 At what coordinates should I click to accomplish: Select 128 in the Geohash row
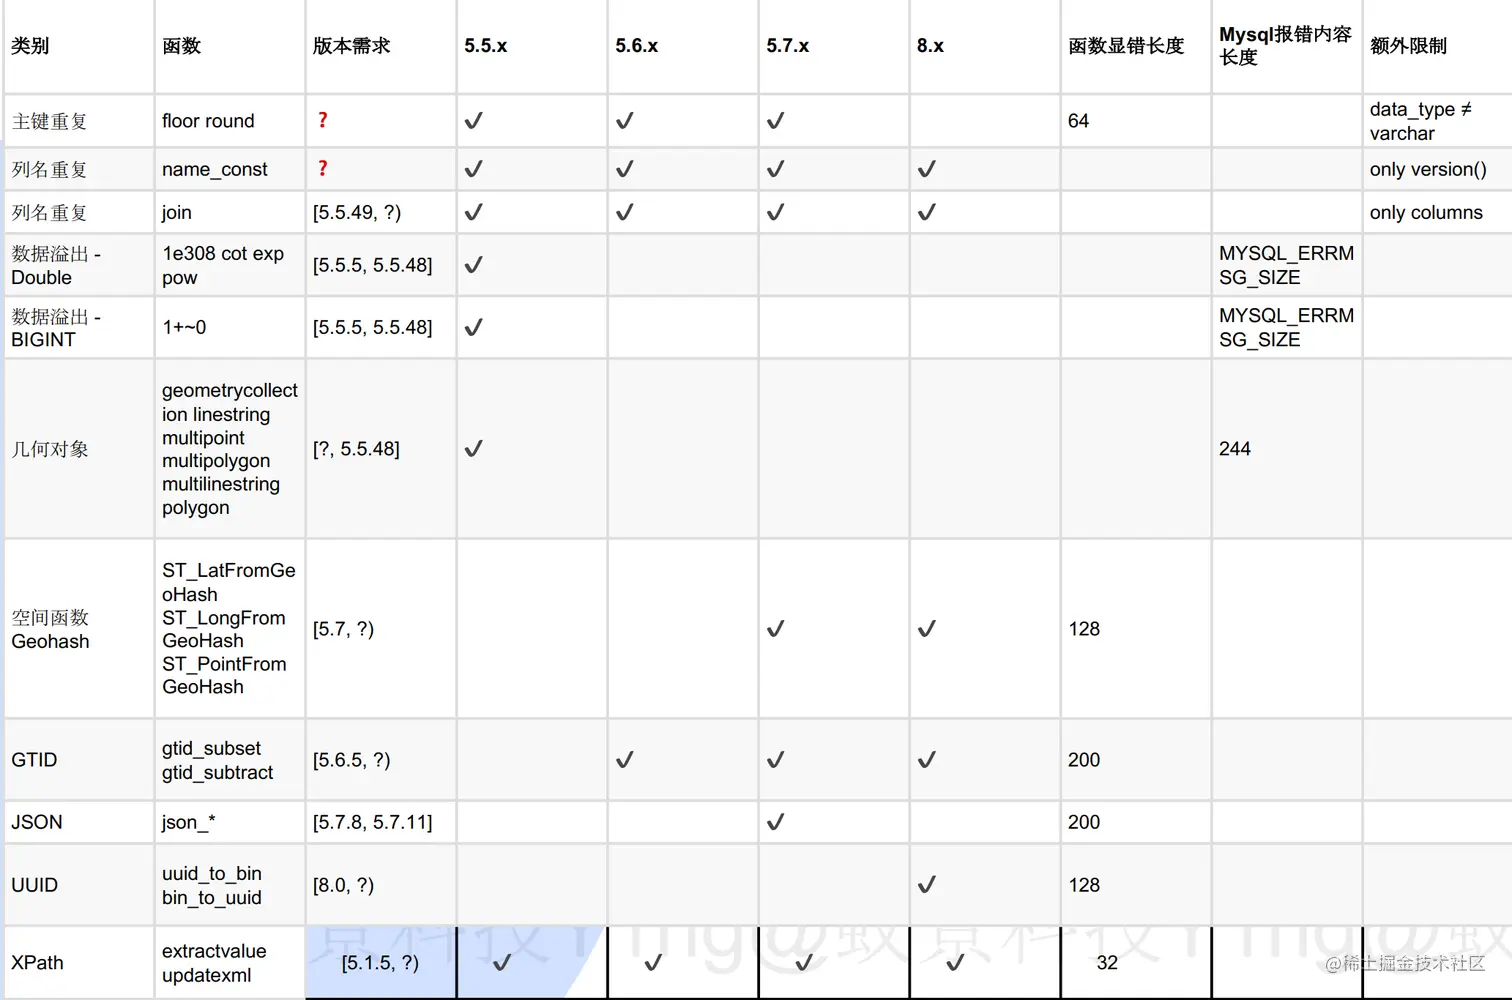[x=1136, y=629]
